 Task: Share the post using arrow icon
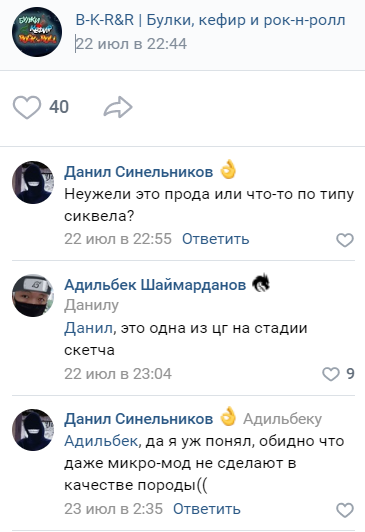click(x=118, y=107)
